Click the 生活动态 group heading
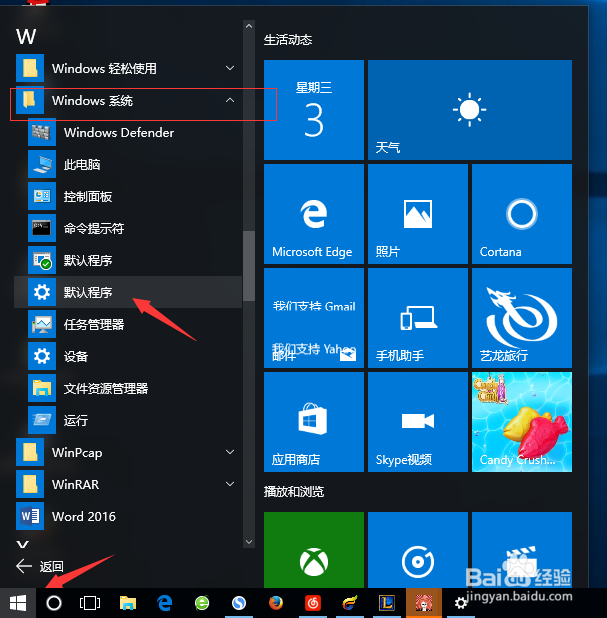 (288, 40)
